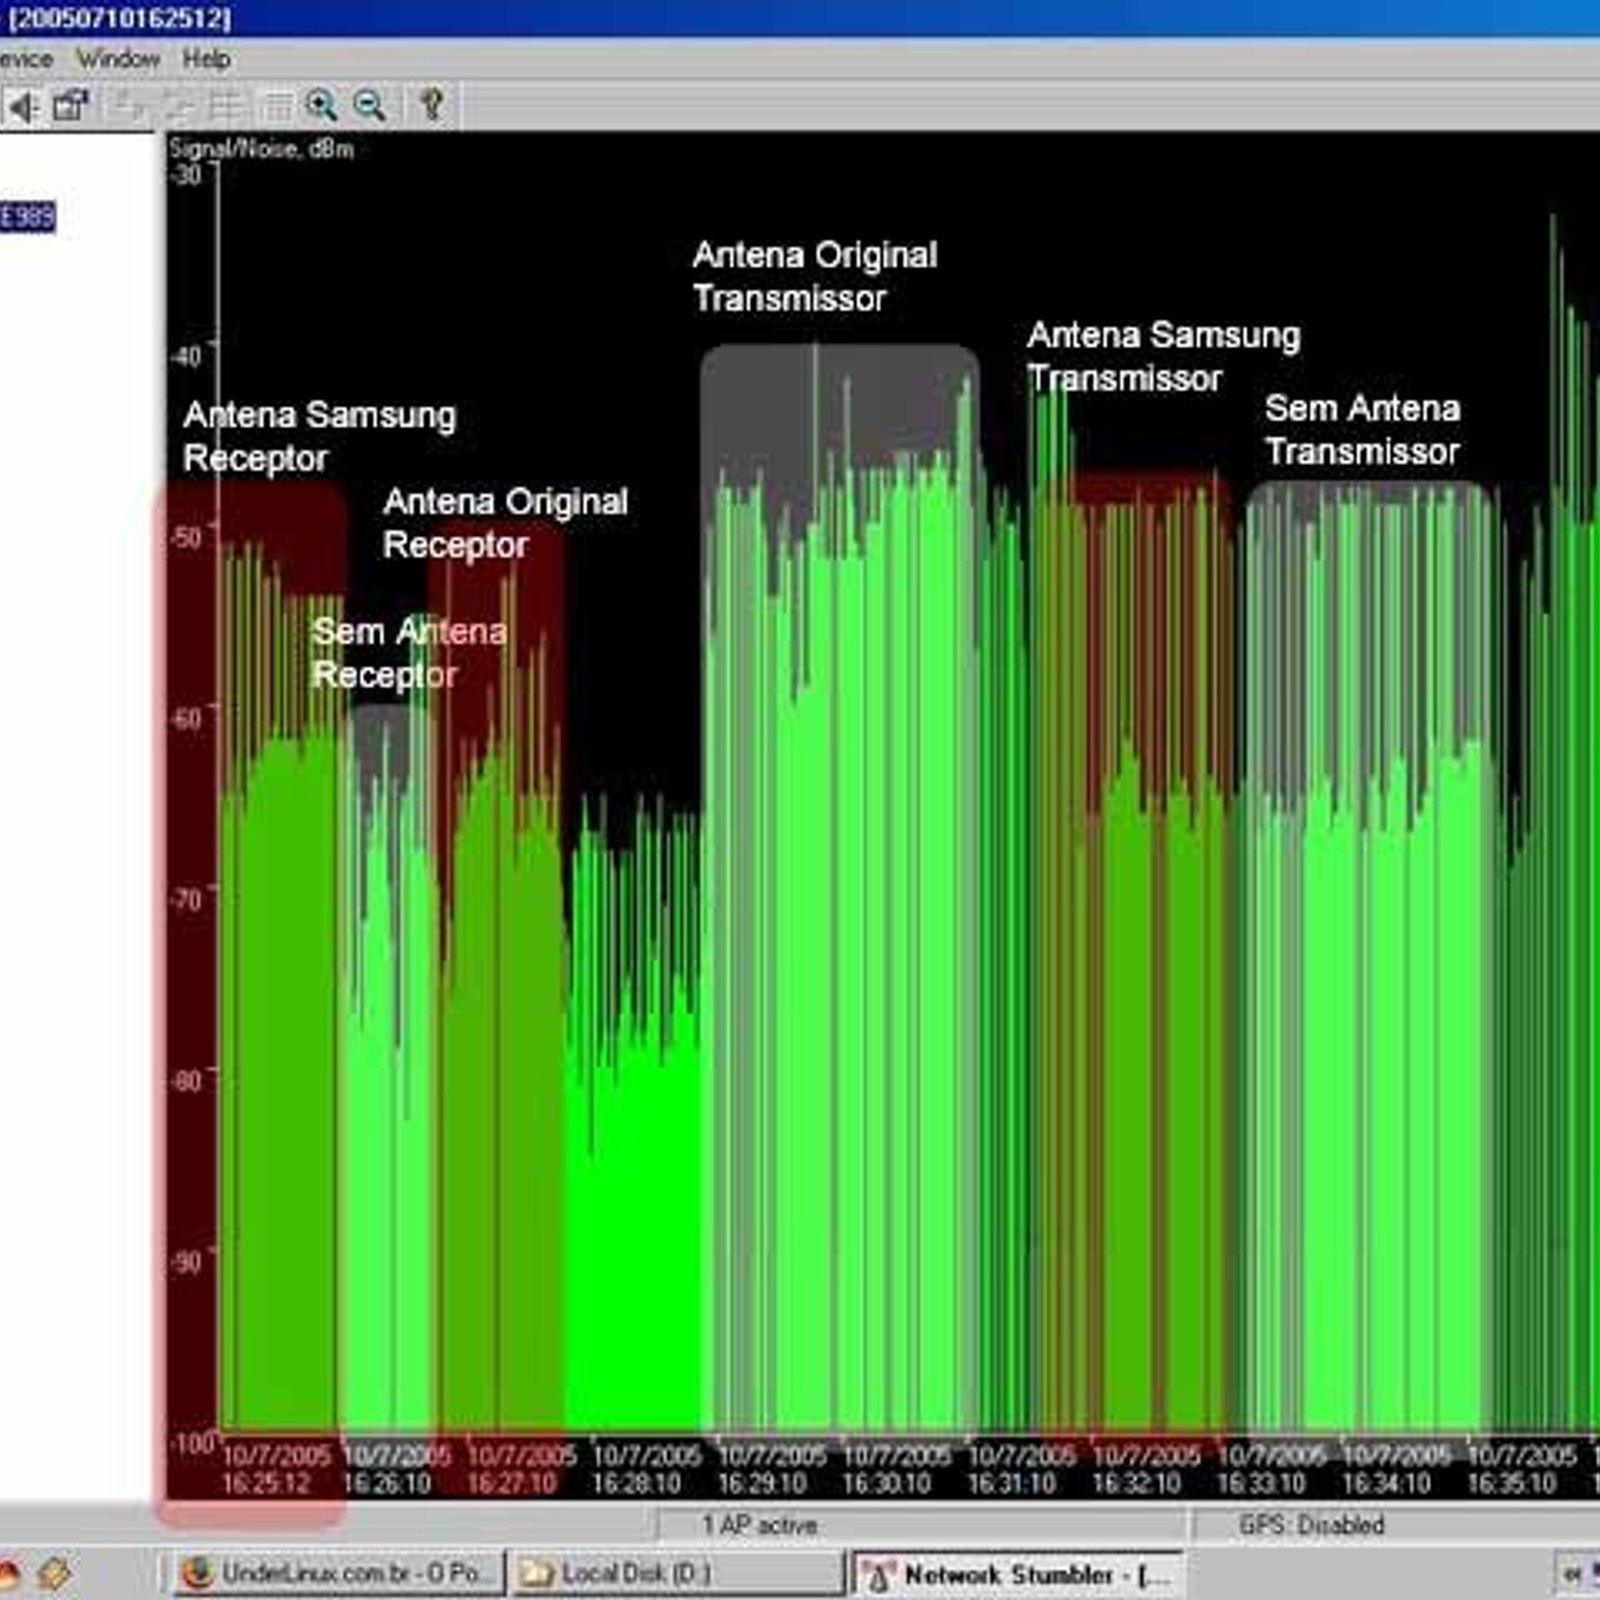Open the Device menu
The height and width of the screenshot is (1600, 1600).
click(x=24, y=59)
